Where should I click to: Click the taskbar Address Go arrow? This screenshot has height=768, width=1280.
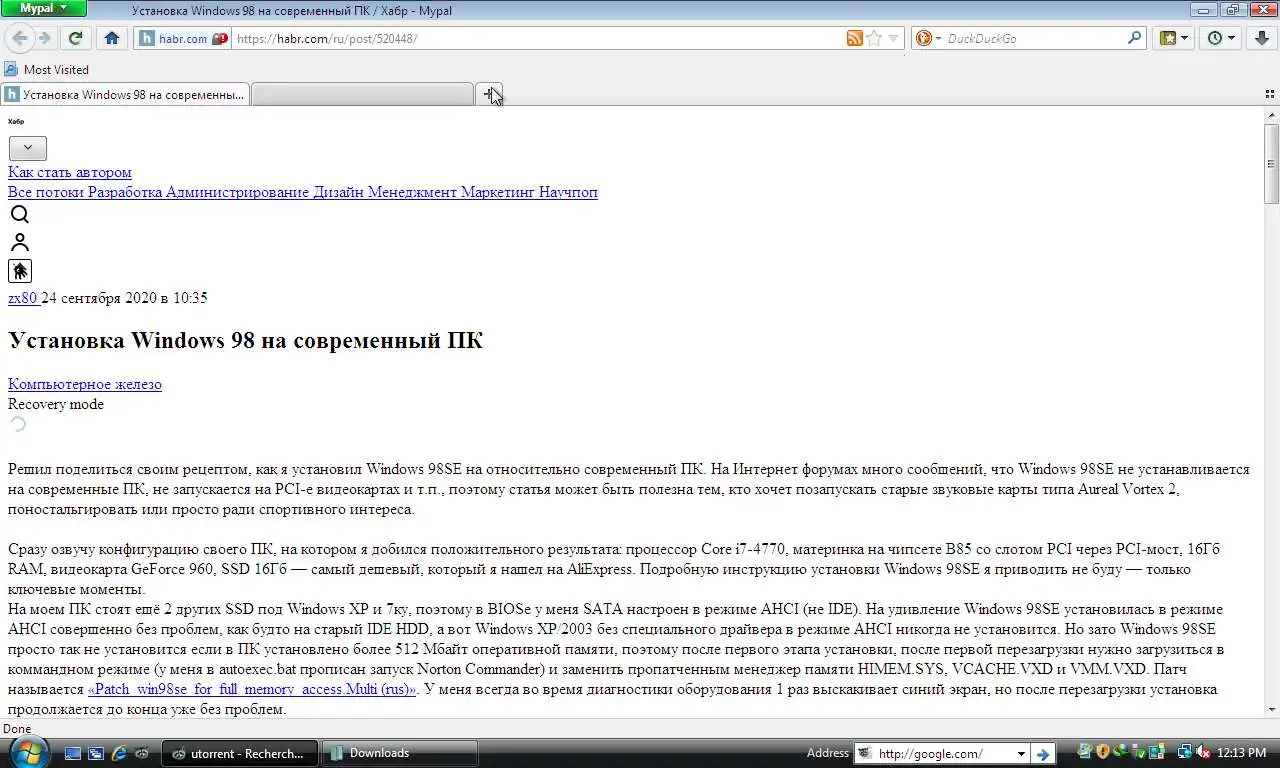(x=1042, y=753)
